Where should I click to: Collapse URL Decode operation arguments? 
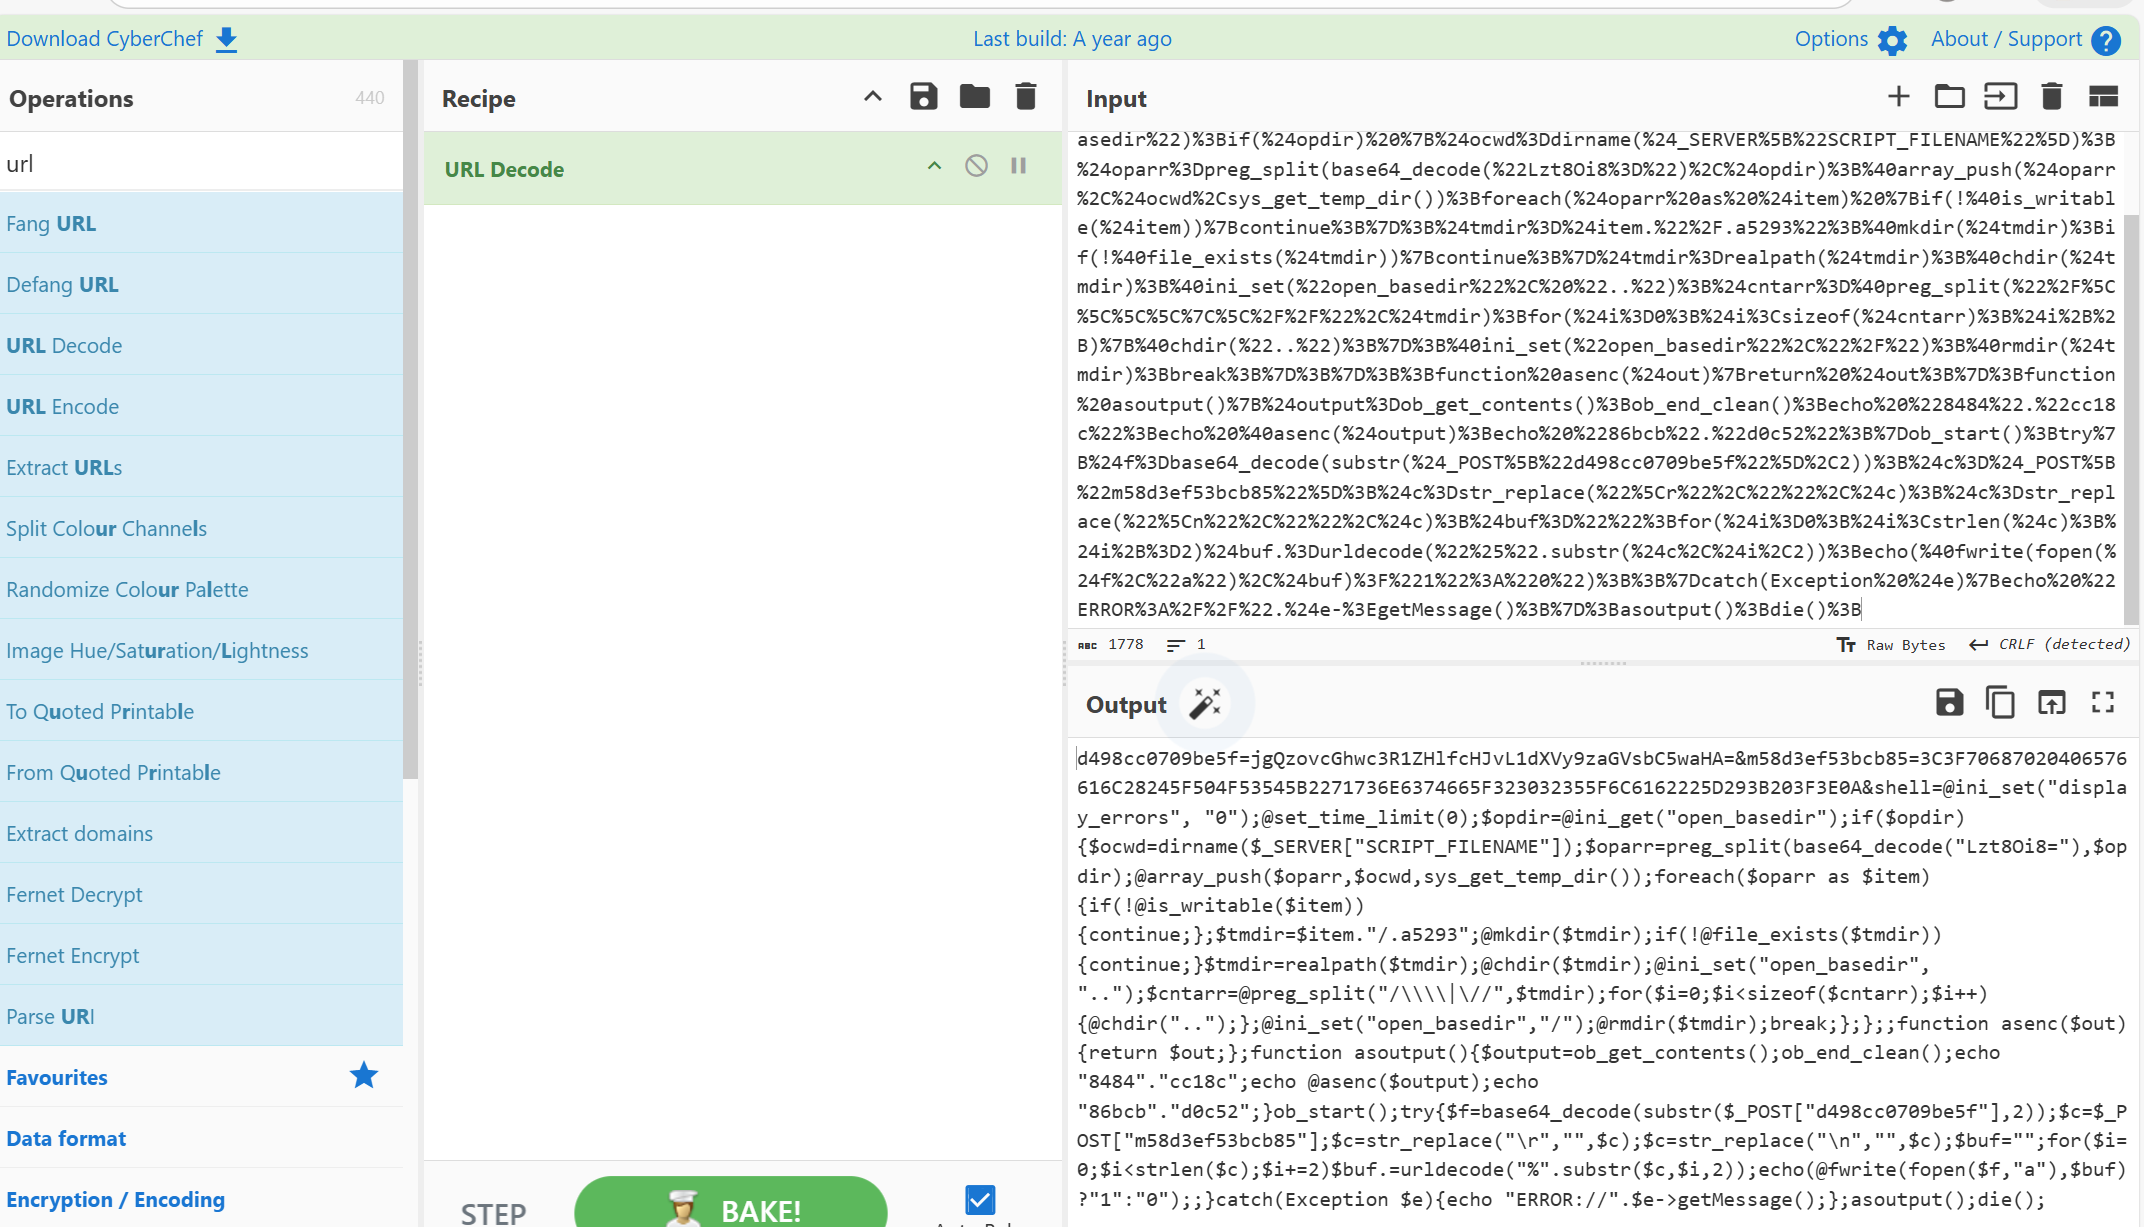point(934,166)
